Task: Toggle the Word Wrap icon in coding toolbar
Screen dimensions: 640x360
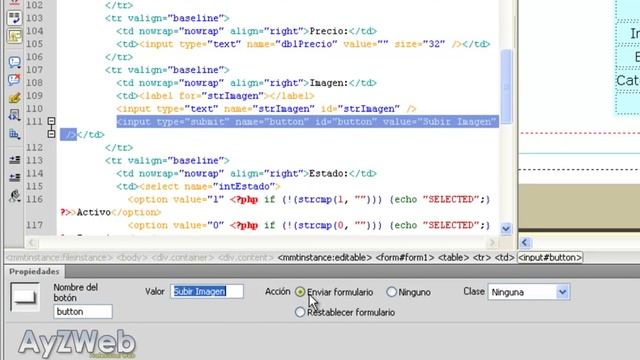Action: 14,18
